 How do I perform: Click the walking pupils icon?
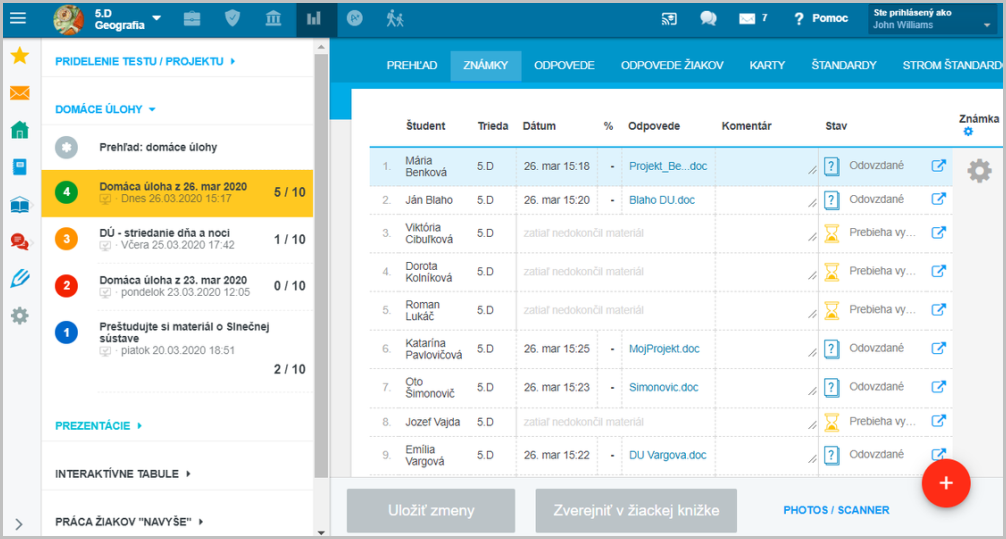tap(395, 19)
